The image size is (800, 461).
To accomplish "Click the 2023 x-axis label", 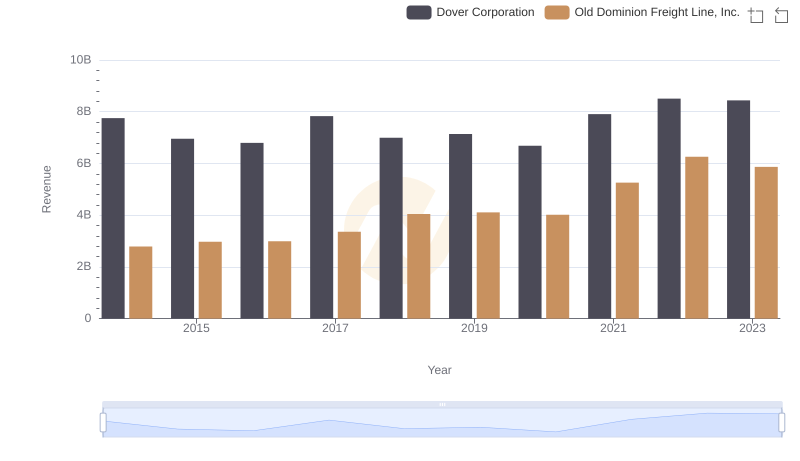I will click(753, 328).
